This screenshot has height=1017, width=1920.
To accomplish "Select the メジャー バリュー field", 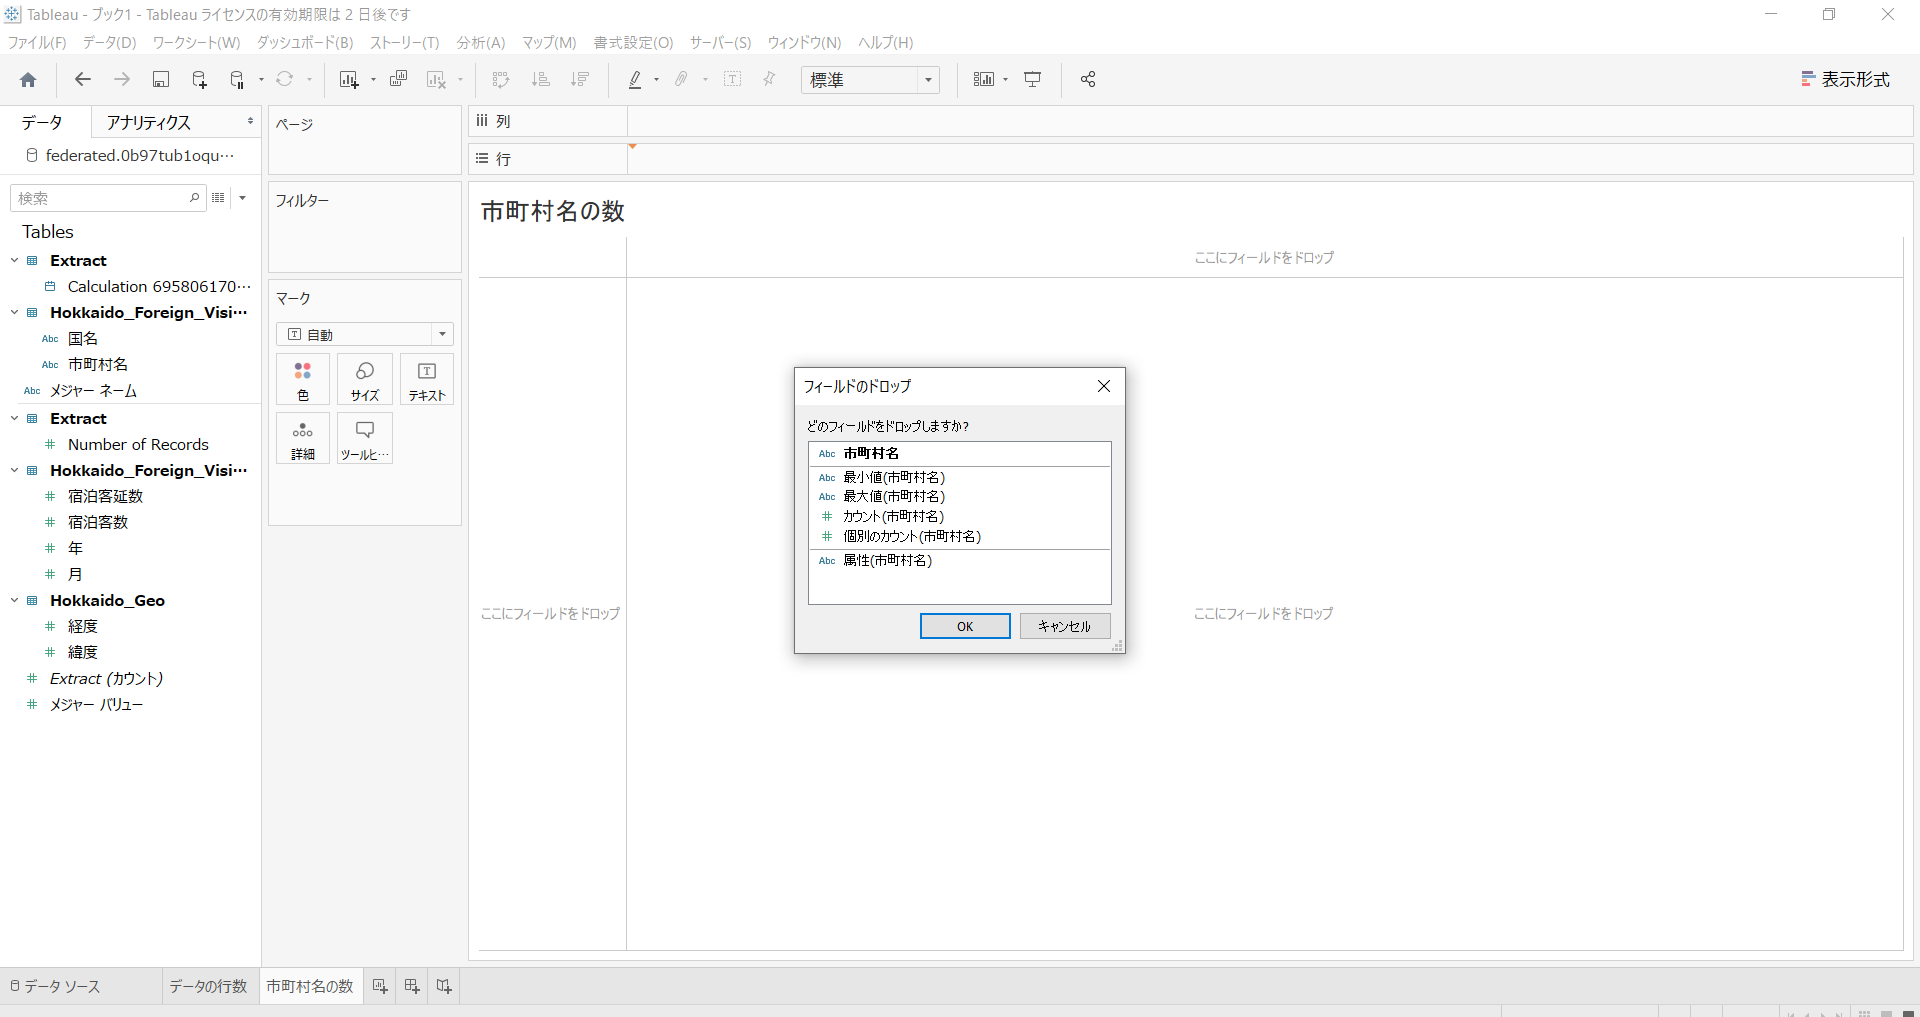I will pyautogui.click(x=96, y=704).
